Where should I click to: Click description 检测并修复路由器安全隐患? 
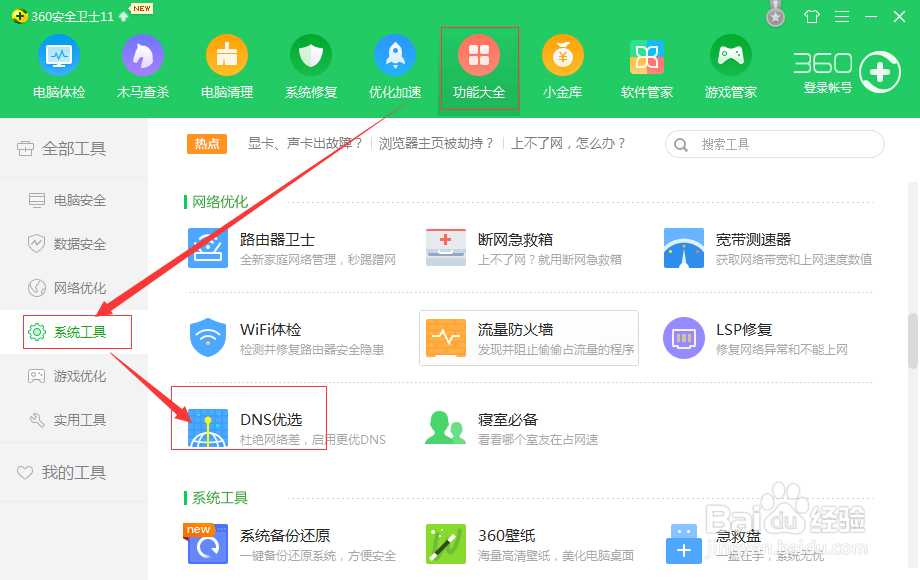[x=312, y=350]
